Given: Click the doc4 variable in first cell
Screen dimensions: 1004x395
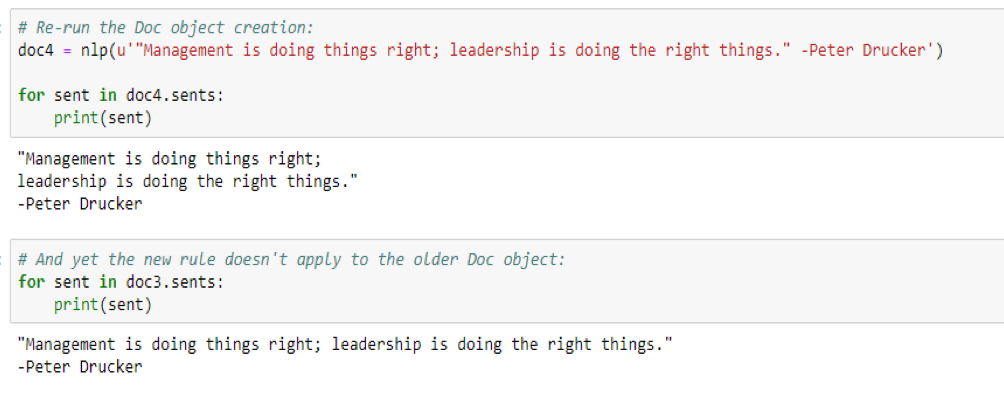Looking at the screenshot, I should coord(35,50).
